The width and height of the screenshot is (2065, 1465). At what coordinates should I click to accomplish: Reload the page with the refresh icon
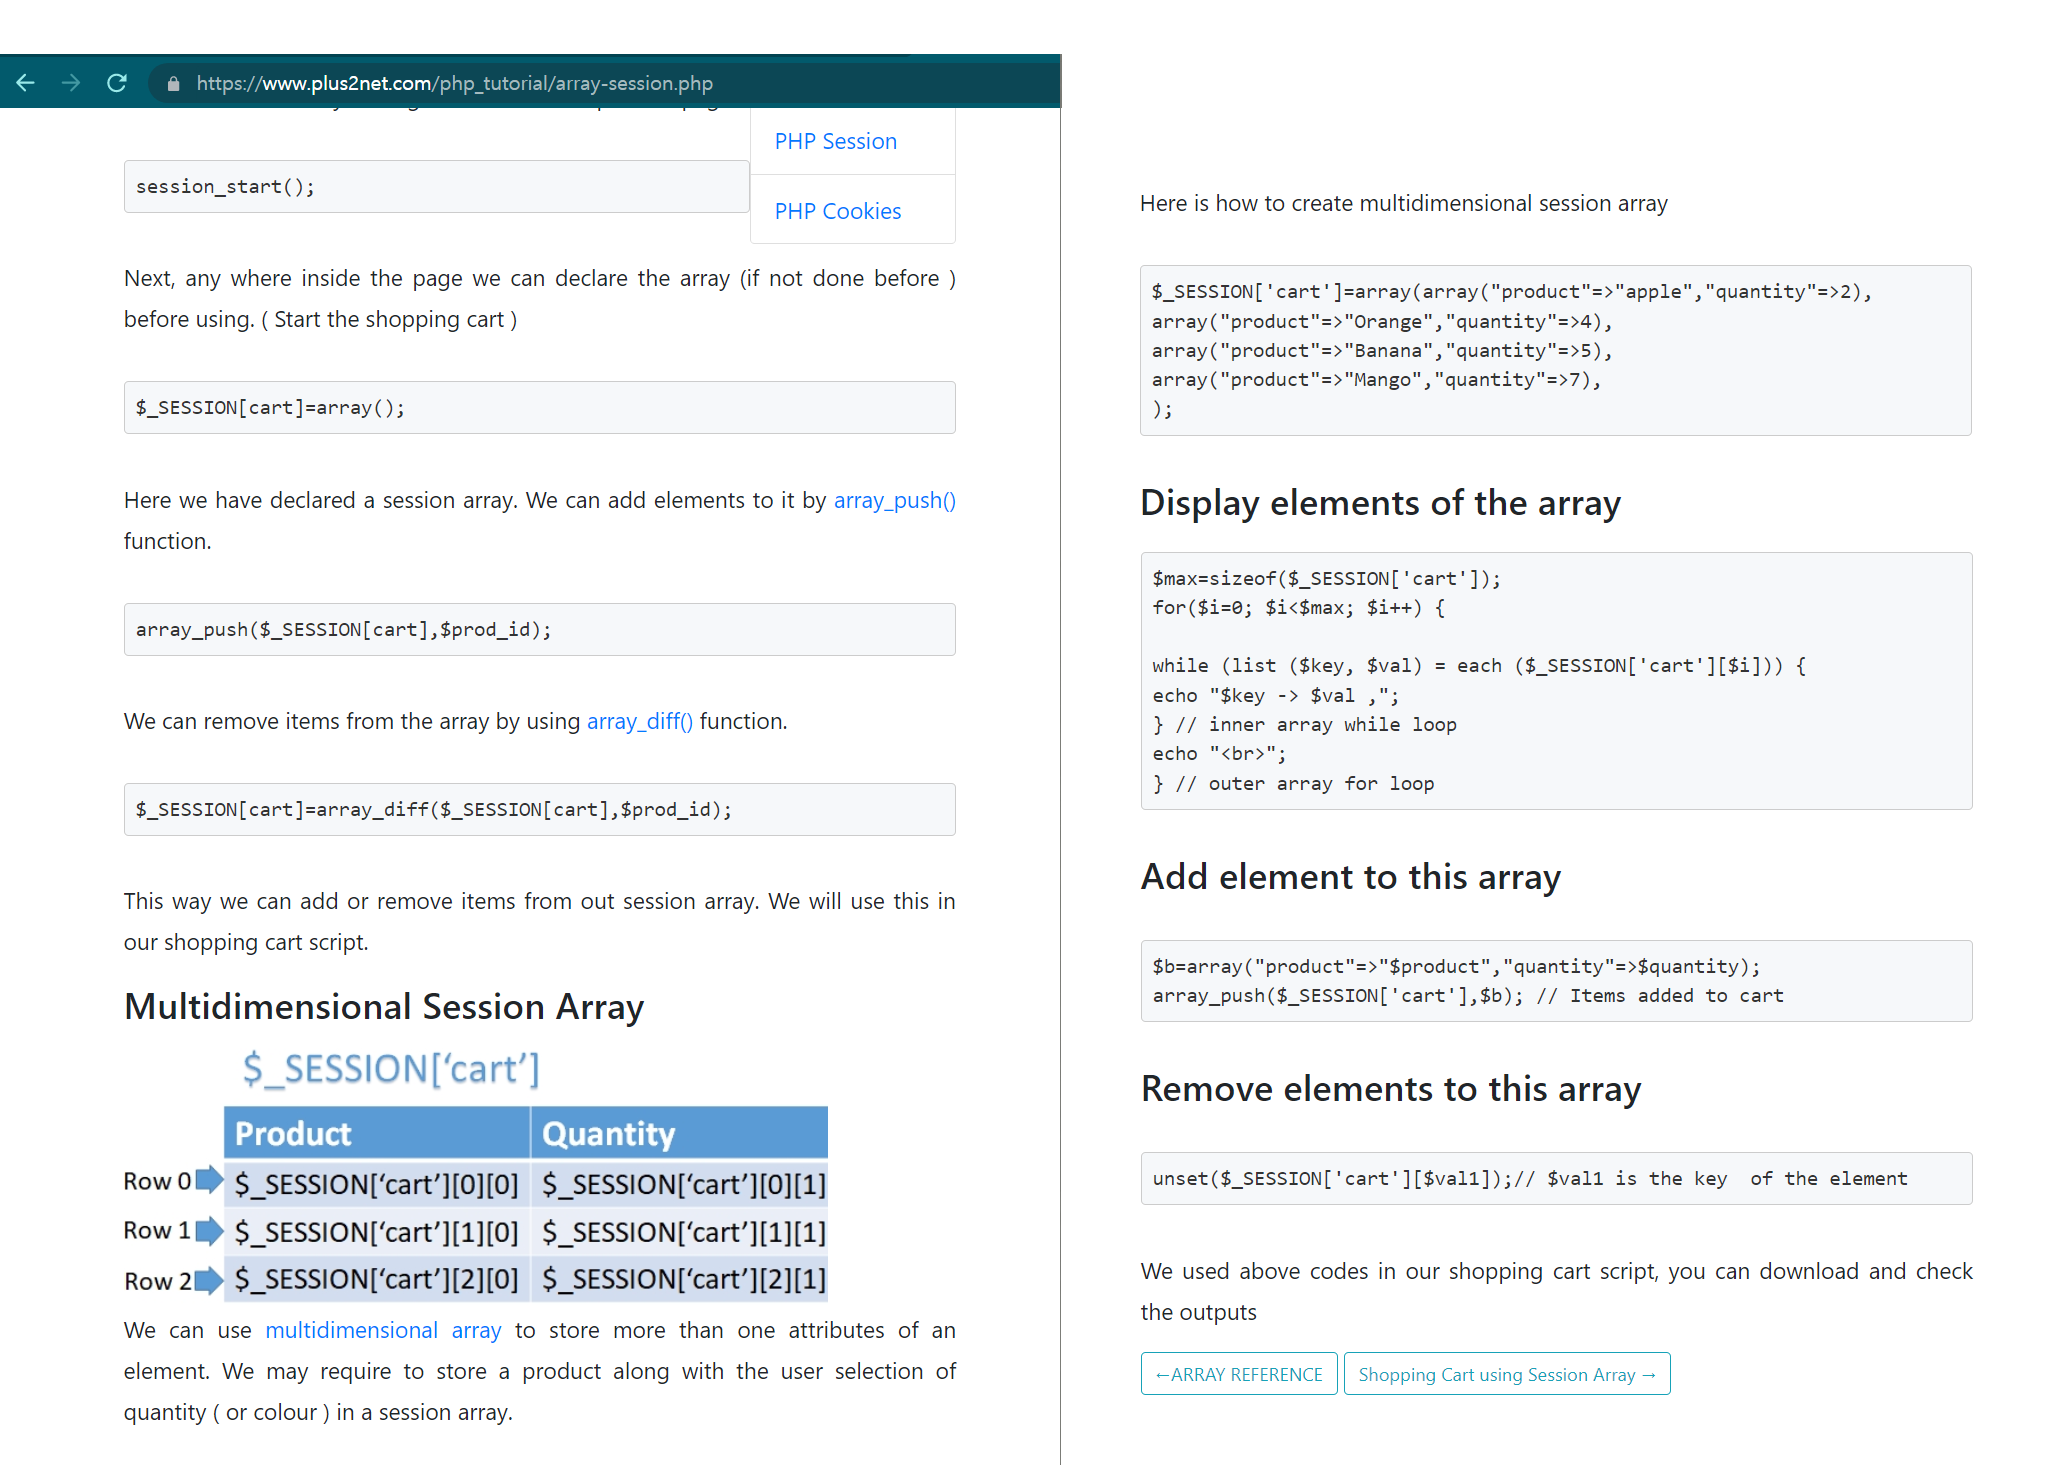pyautogui.click(x=117, y=83)
